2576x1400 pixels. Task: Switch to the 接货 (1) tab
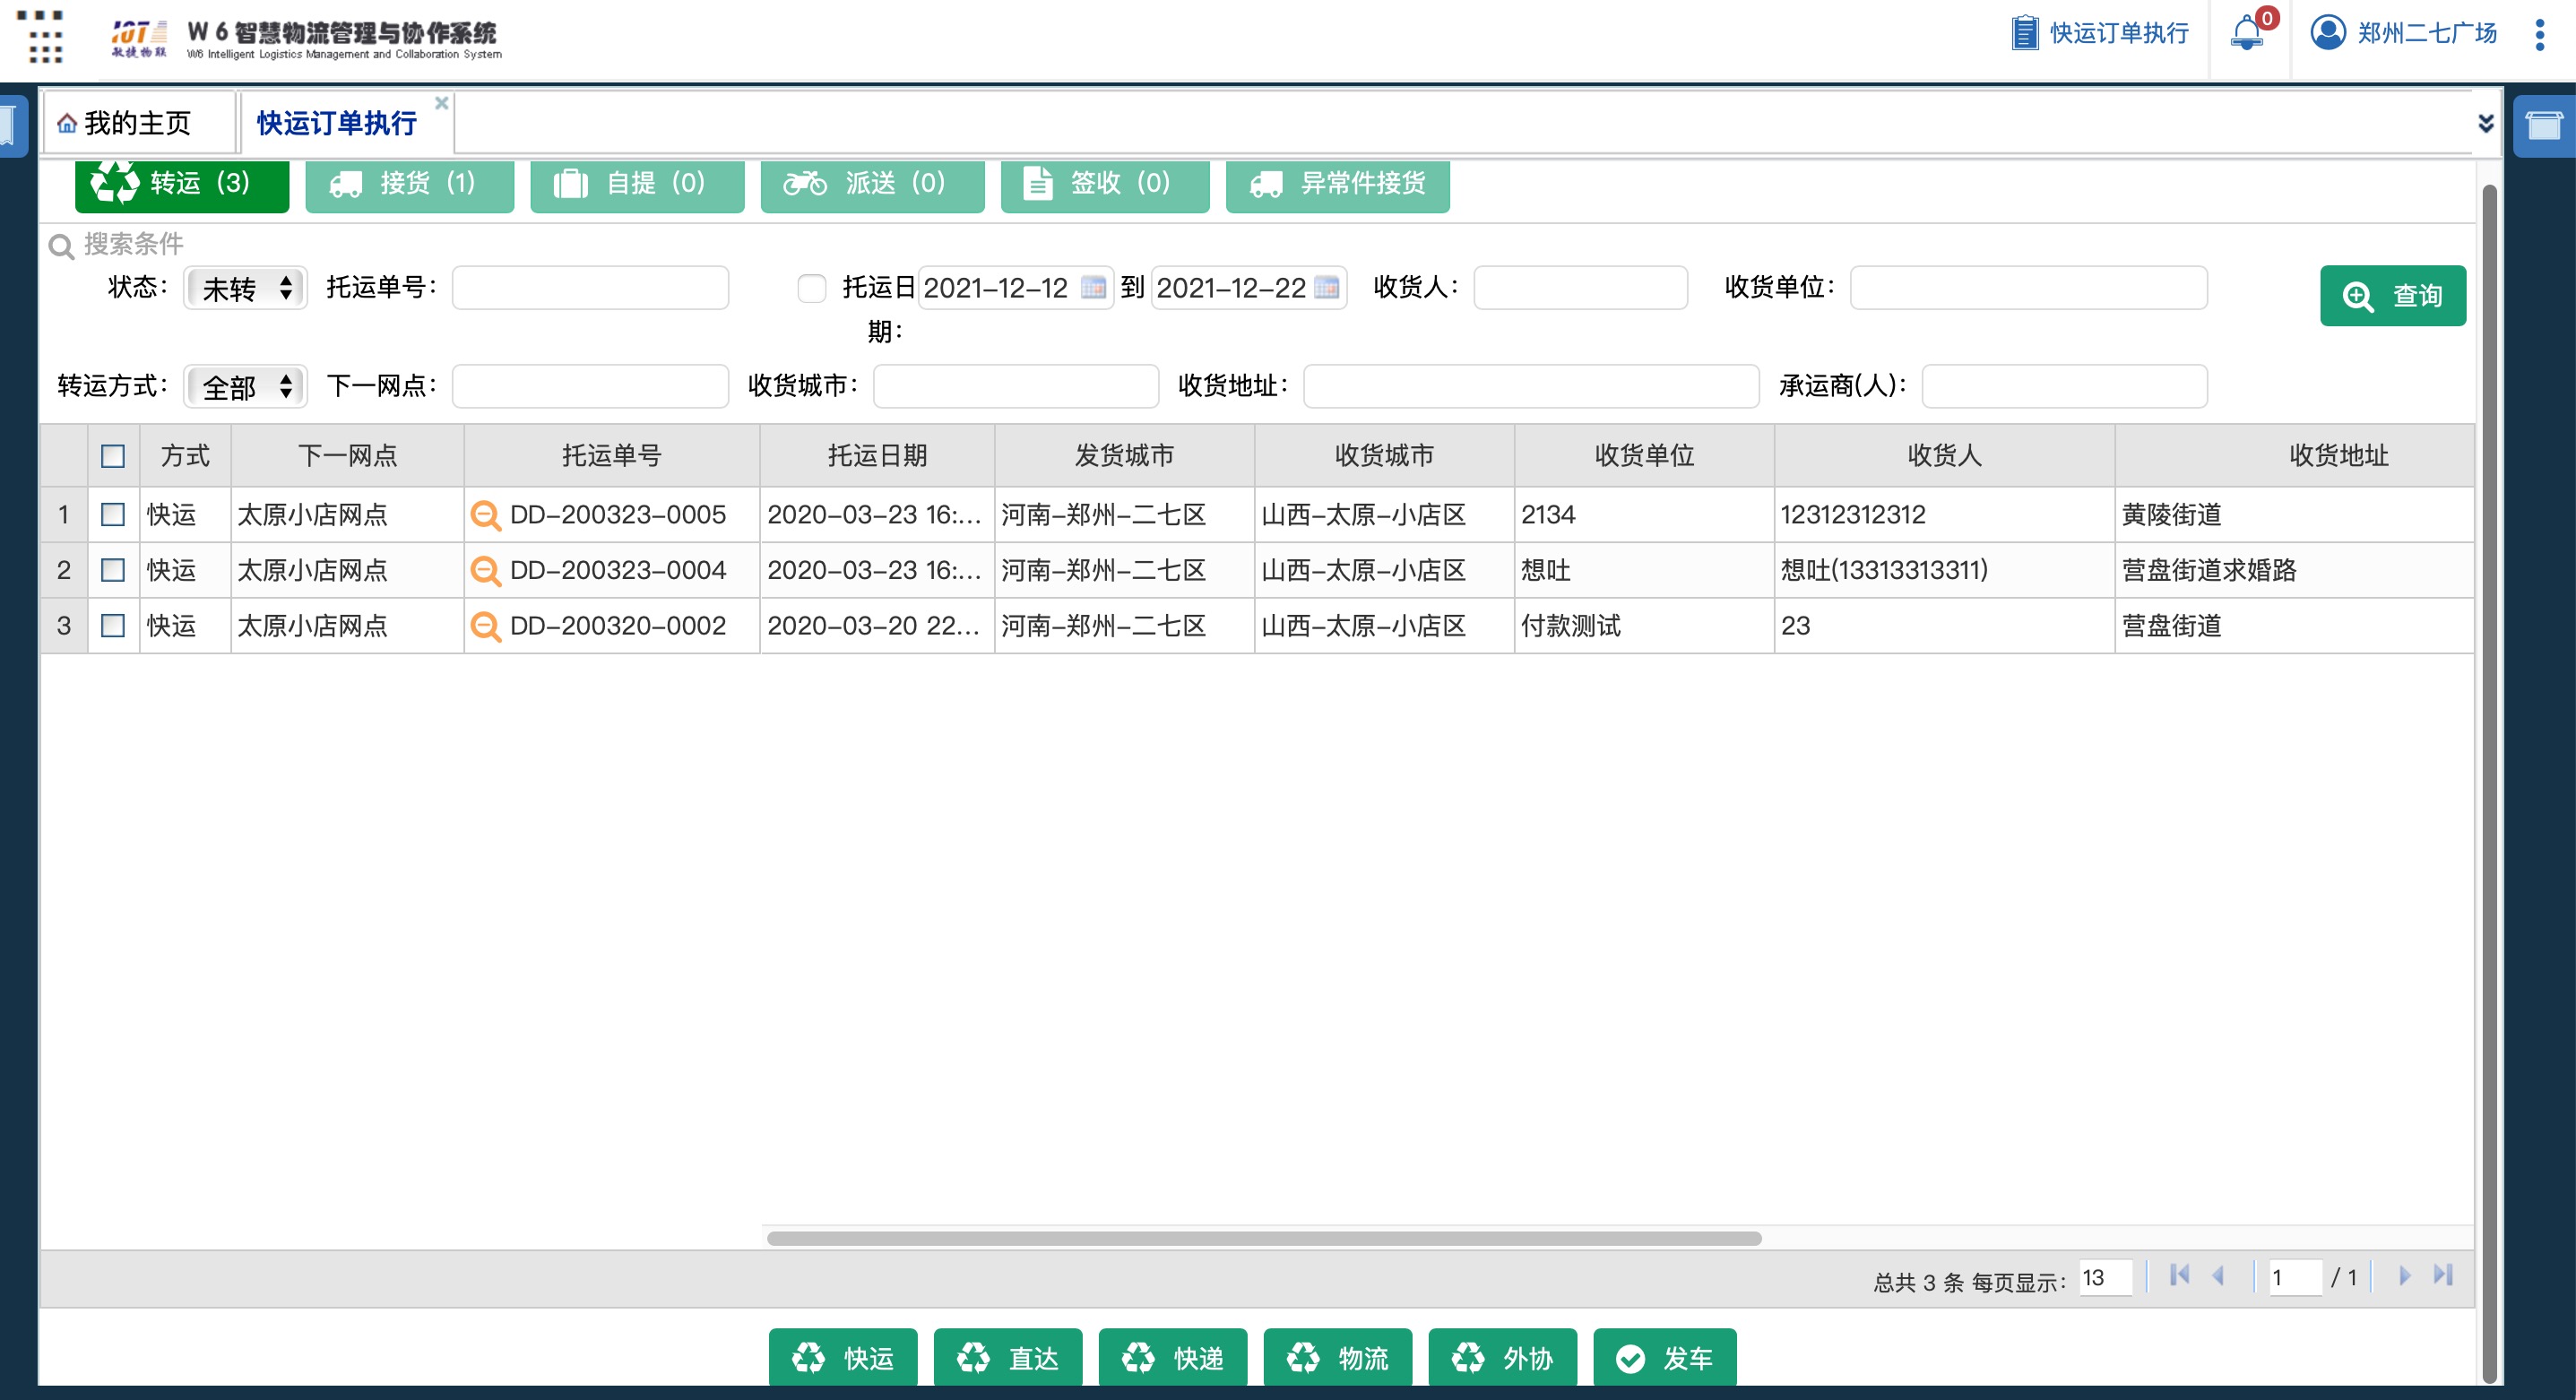(x=409, y=184)
